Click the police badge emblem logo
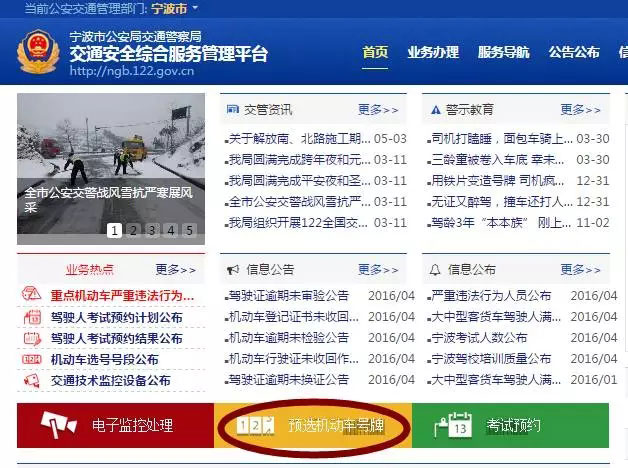 [38, 51]
